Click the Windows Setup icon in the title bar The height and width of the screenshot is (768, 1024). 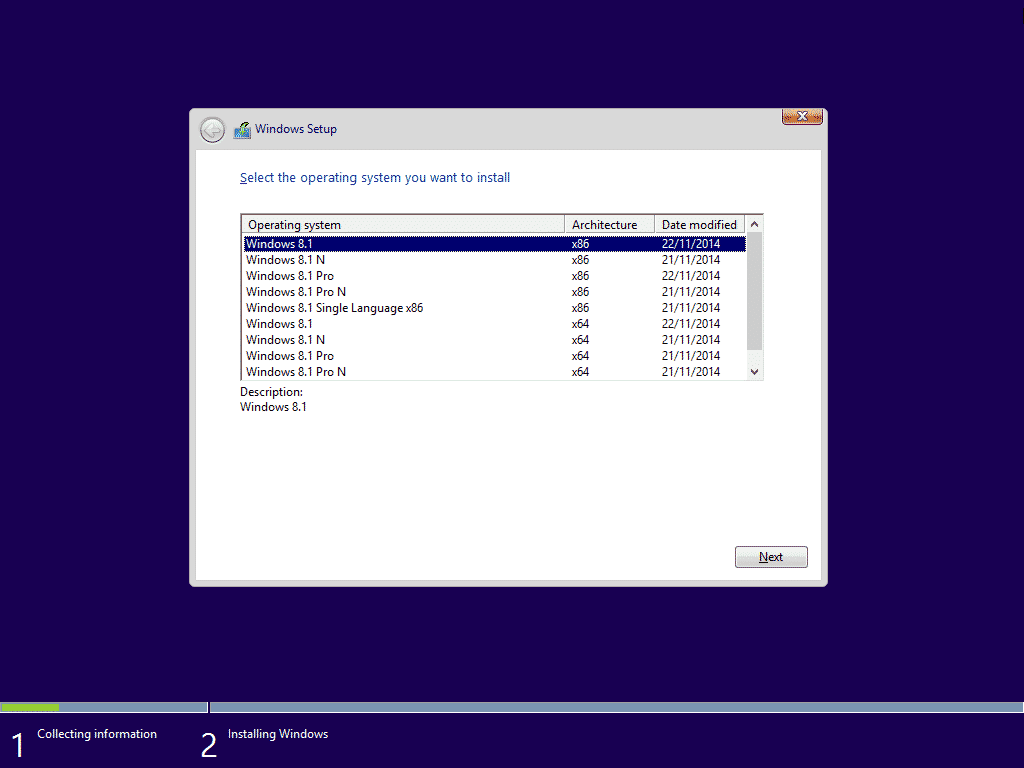click(x=242, y=129)
